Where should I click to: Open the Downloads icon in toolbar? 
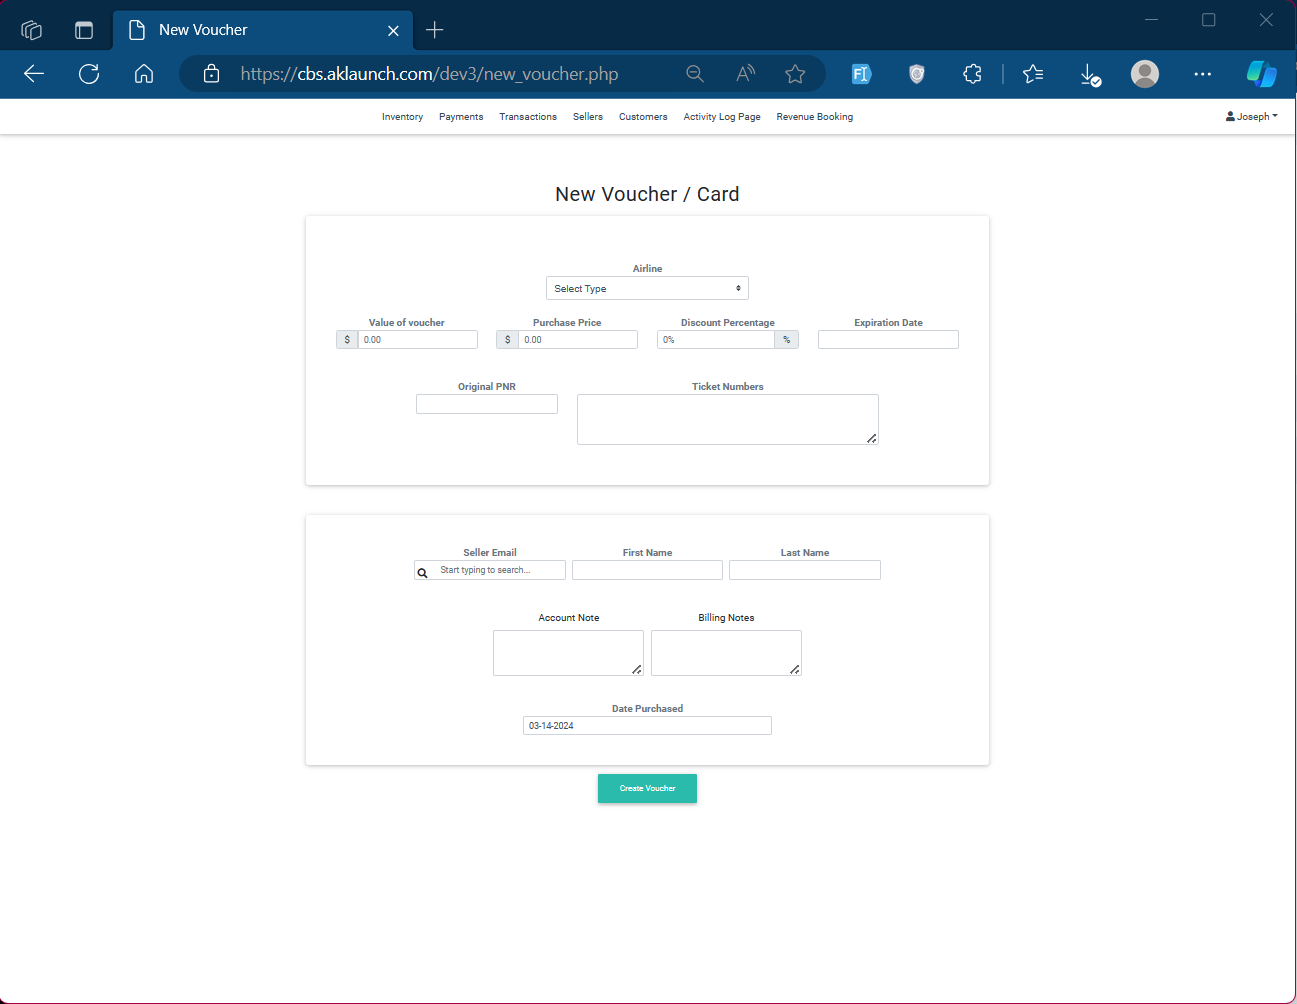(x=1090, y=75)
